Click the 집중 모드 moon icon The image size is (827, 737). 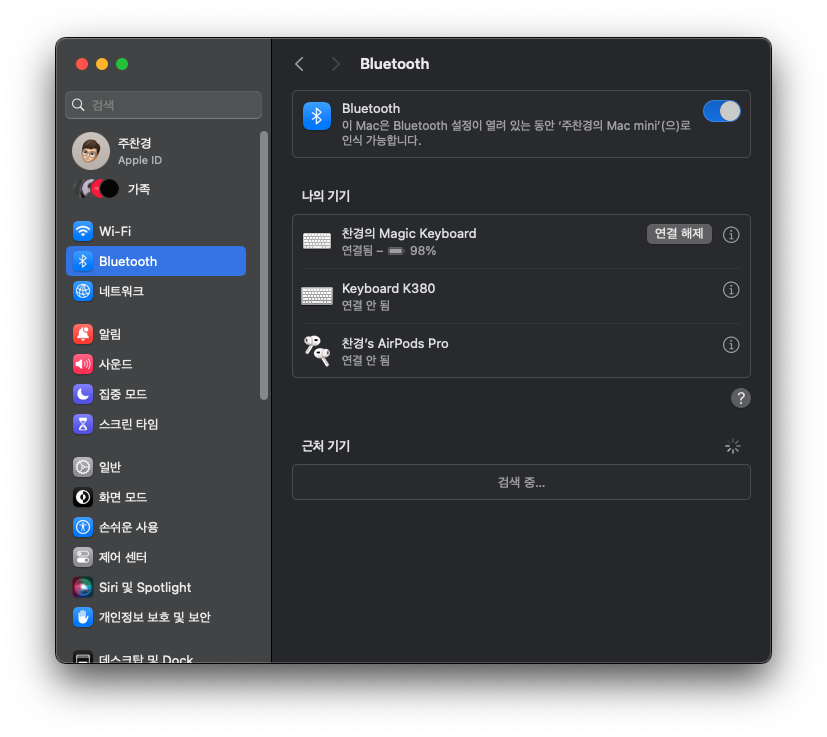(x=83, y=394)
